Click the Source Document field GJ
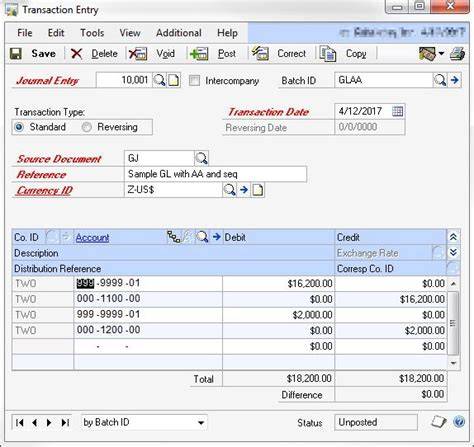The width and height of the screenshot is (474, 447). [159, 158]
